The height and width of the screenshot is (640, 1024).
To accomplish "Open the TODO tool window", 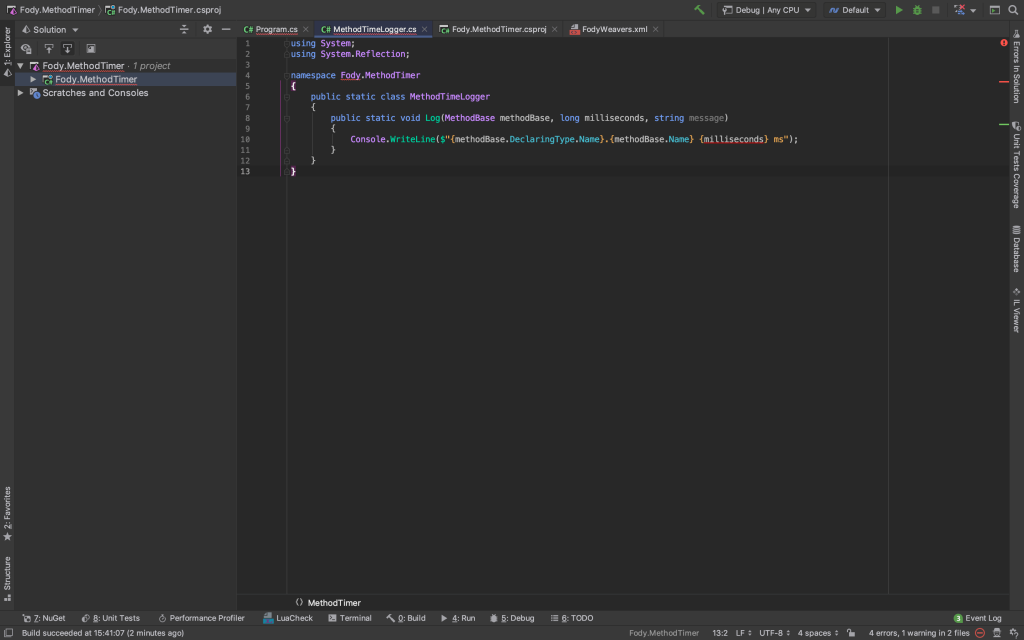I will point(571,618).
